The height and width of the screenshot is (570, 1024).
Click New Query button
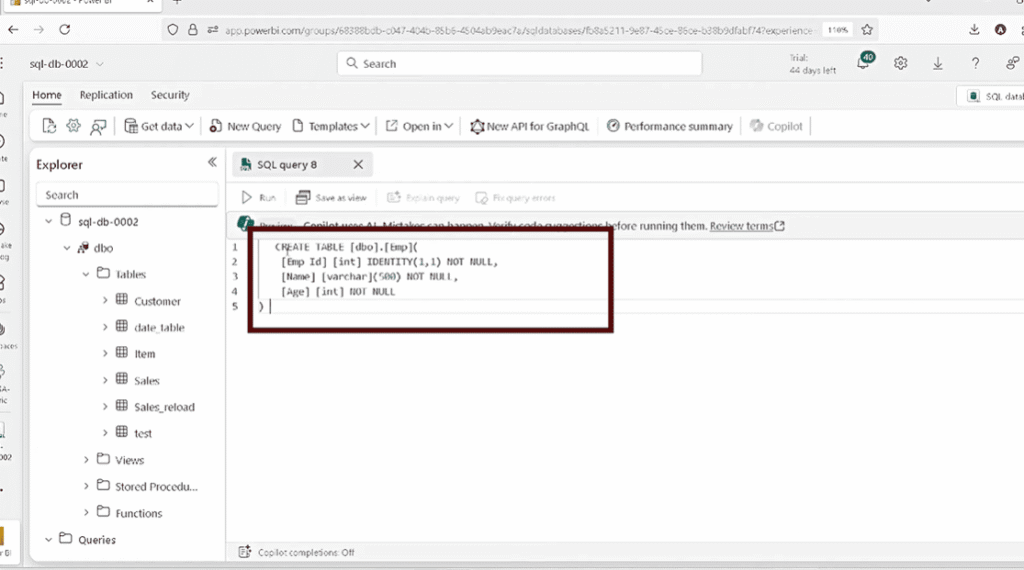pyautogui.click(x=245, y=126)
